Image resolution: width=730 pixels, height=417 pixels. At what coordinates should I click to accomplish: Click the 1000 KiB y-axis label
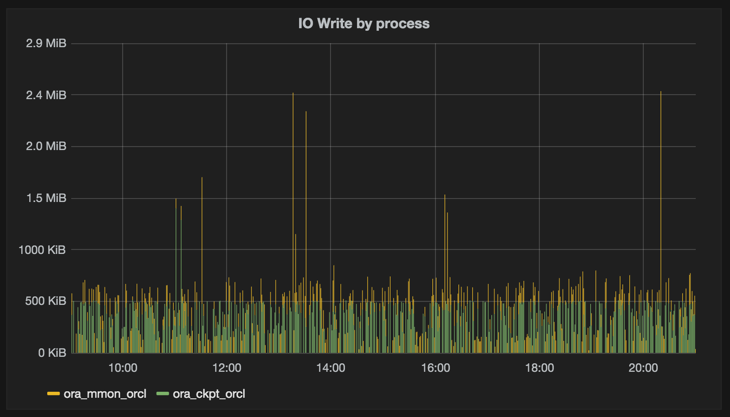tap(43, 250)
